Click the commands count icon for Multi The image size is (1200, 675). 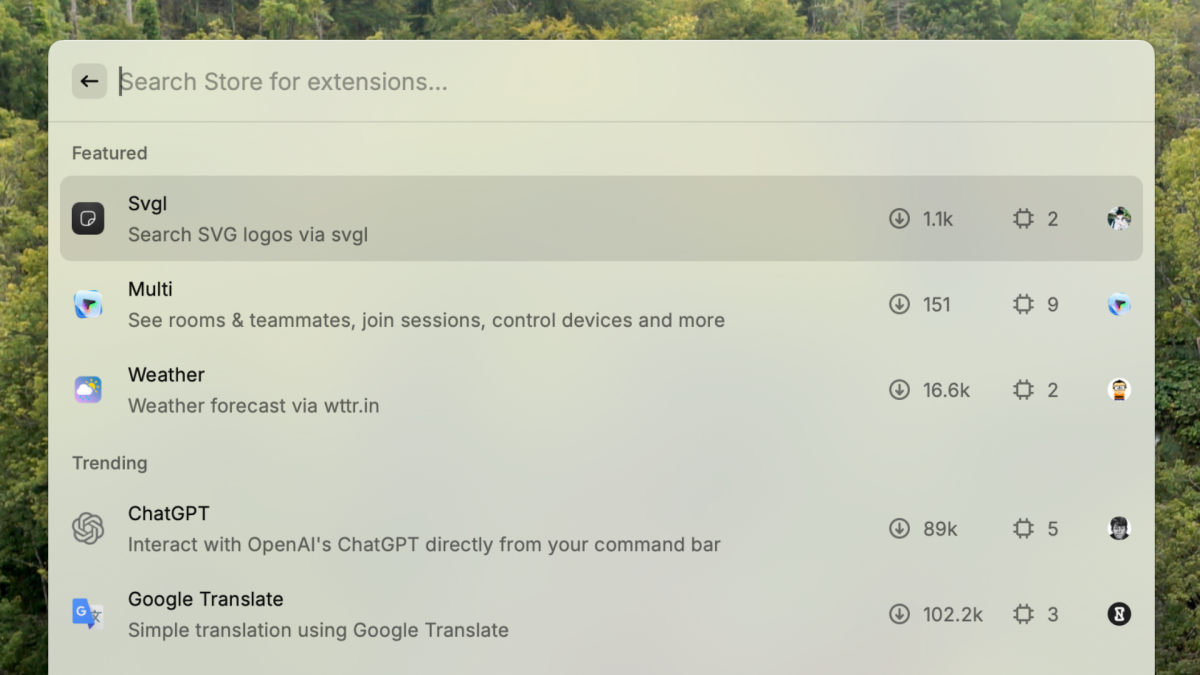pos(1023,304)
